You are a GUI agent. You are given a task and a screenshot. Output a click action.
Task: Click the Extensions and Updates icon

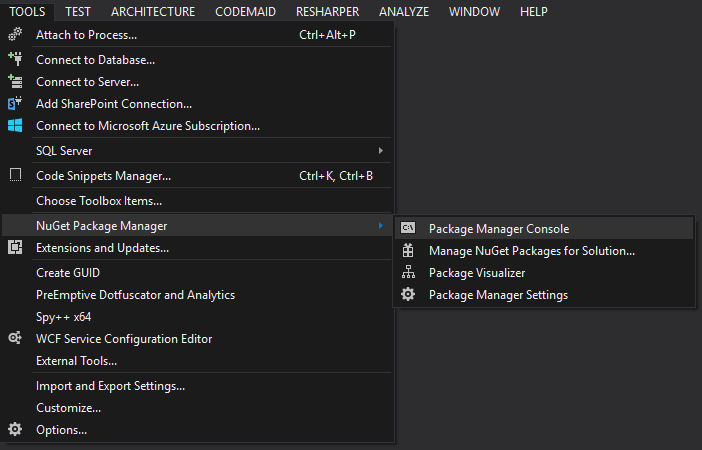click(15, 247)
